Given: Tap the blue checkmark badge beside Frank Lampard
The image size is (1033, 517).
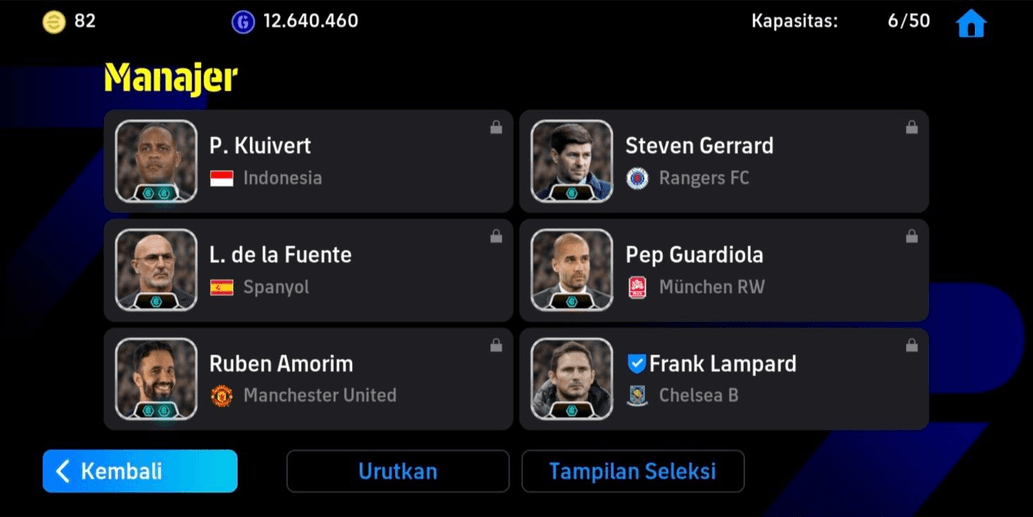Looking at the screenshot, I should pos(636,364).
